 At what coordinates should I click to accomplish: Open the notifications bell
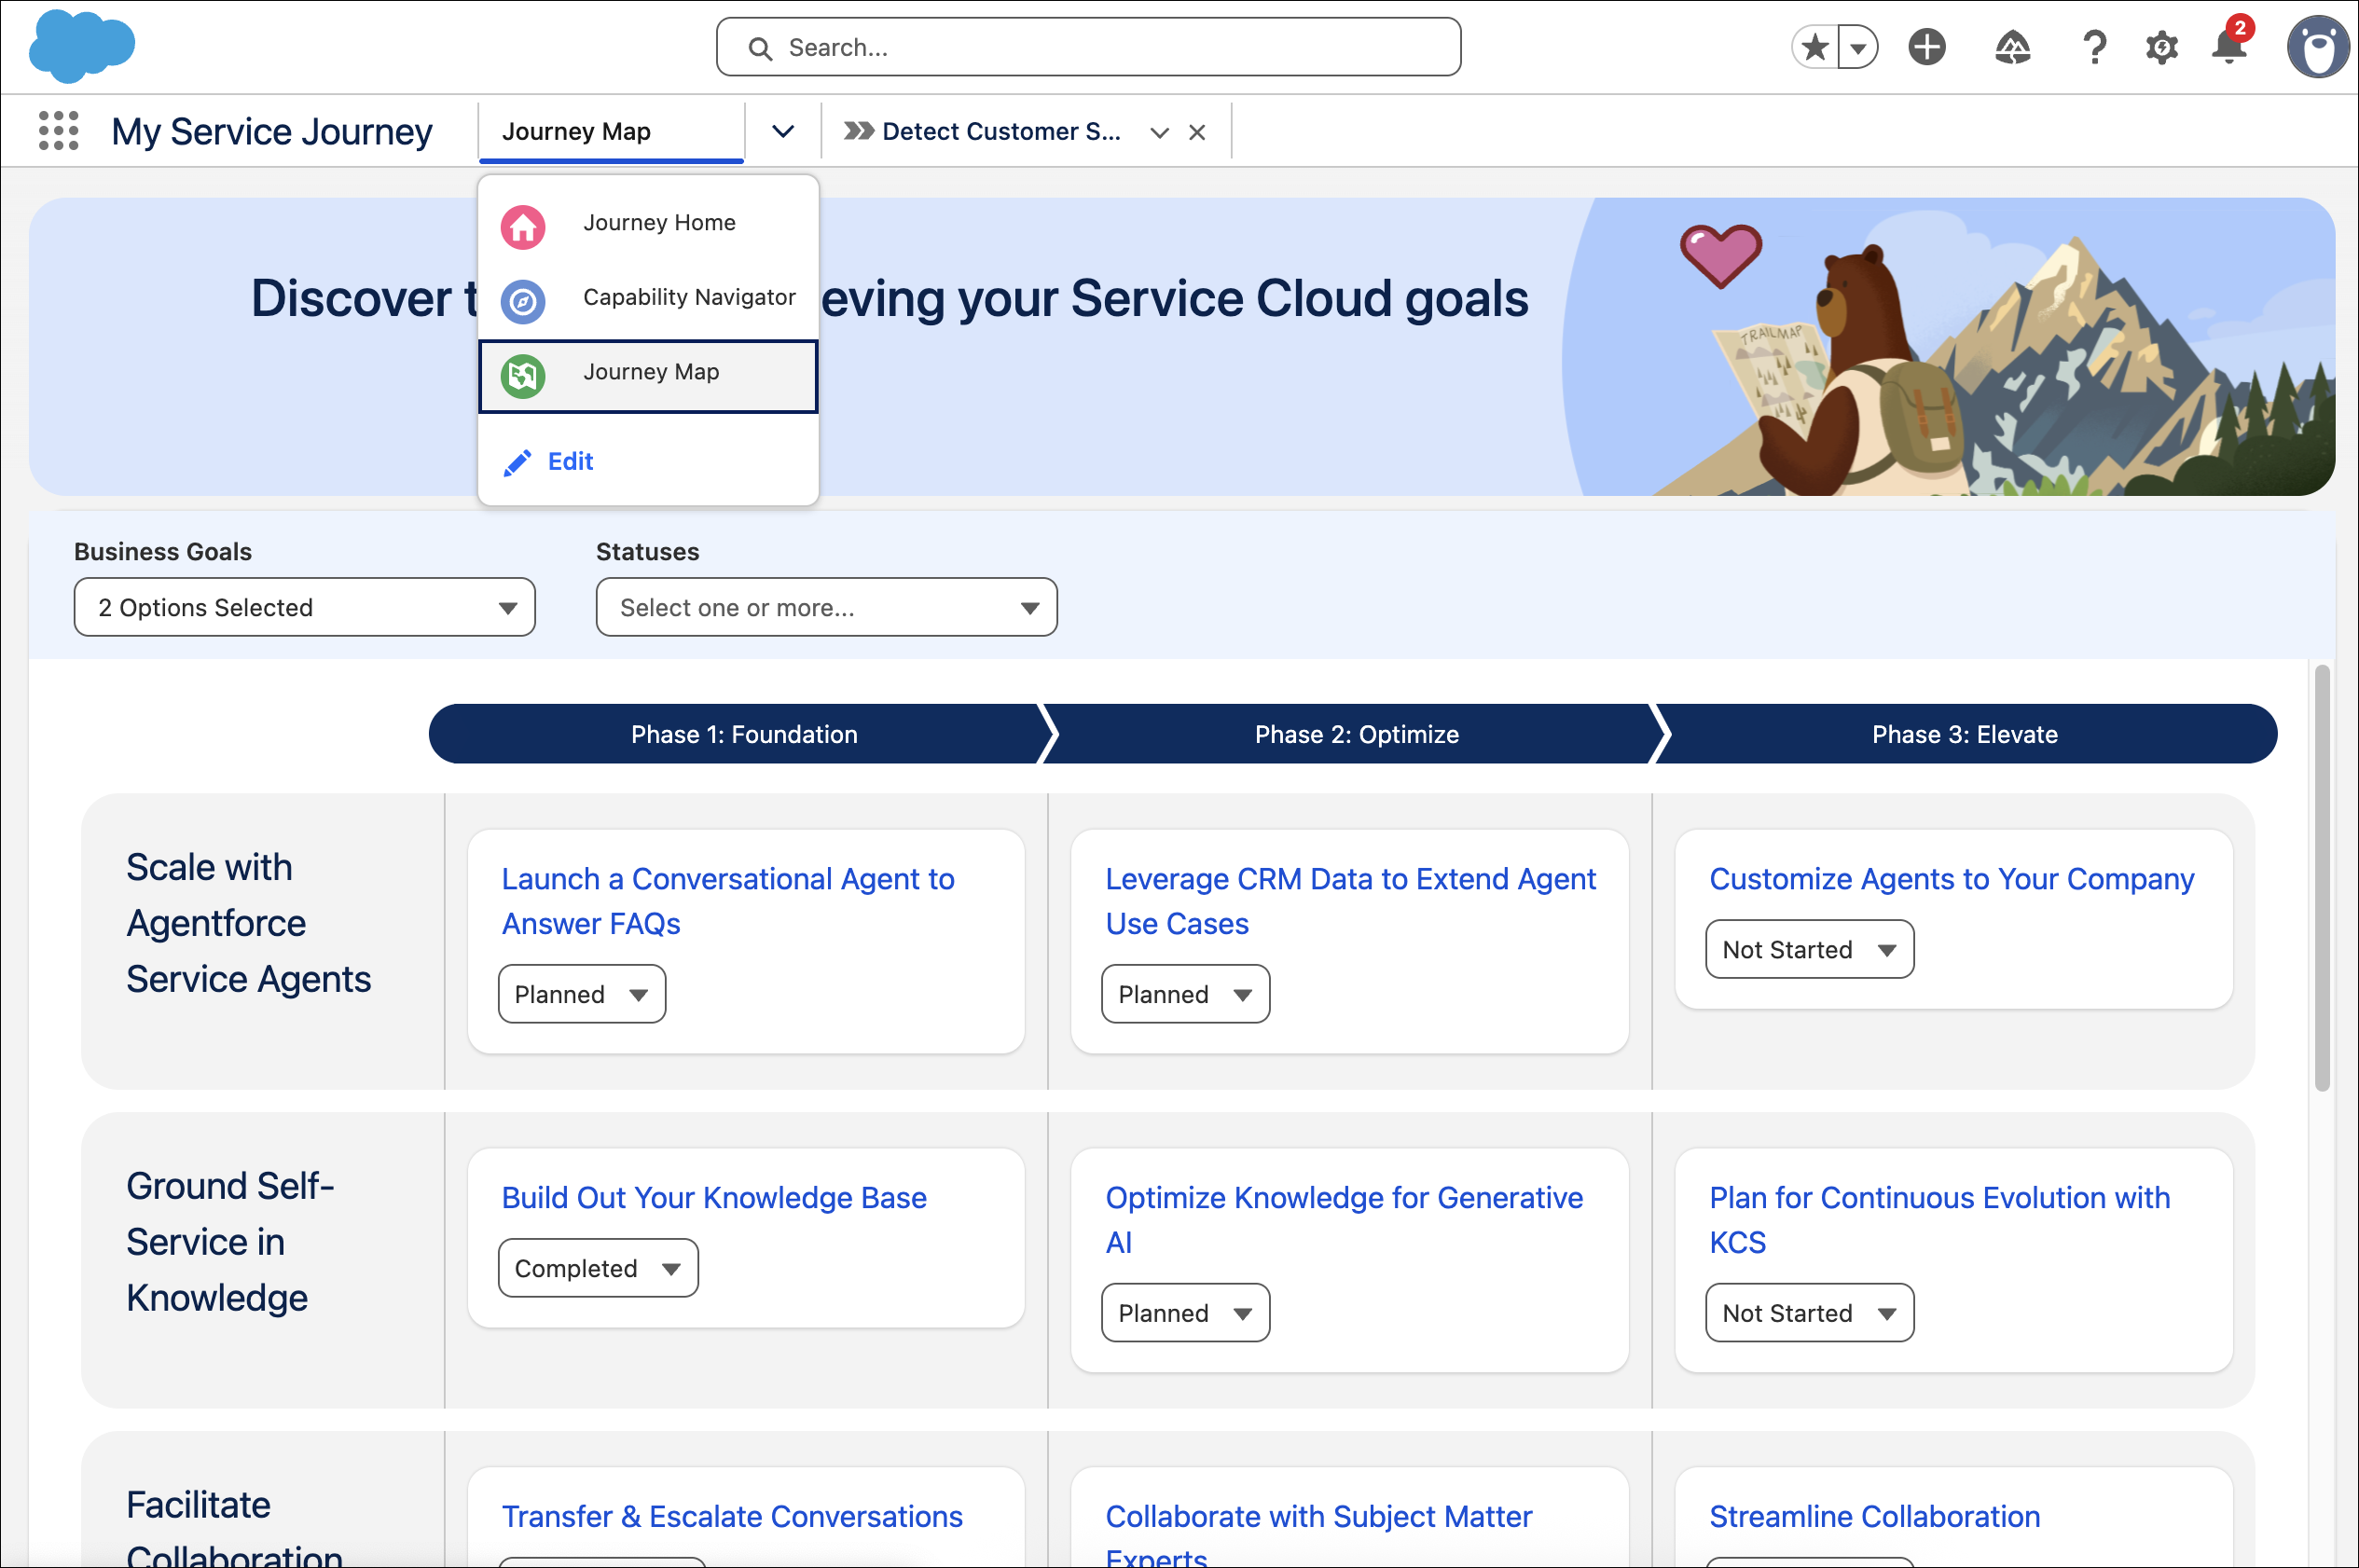pos(2228,47)
